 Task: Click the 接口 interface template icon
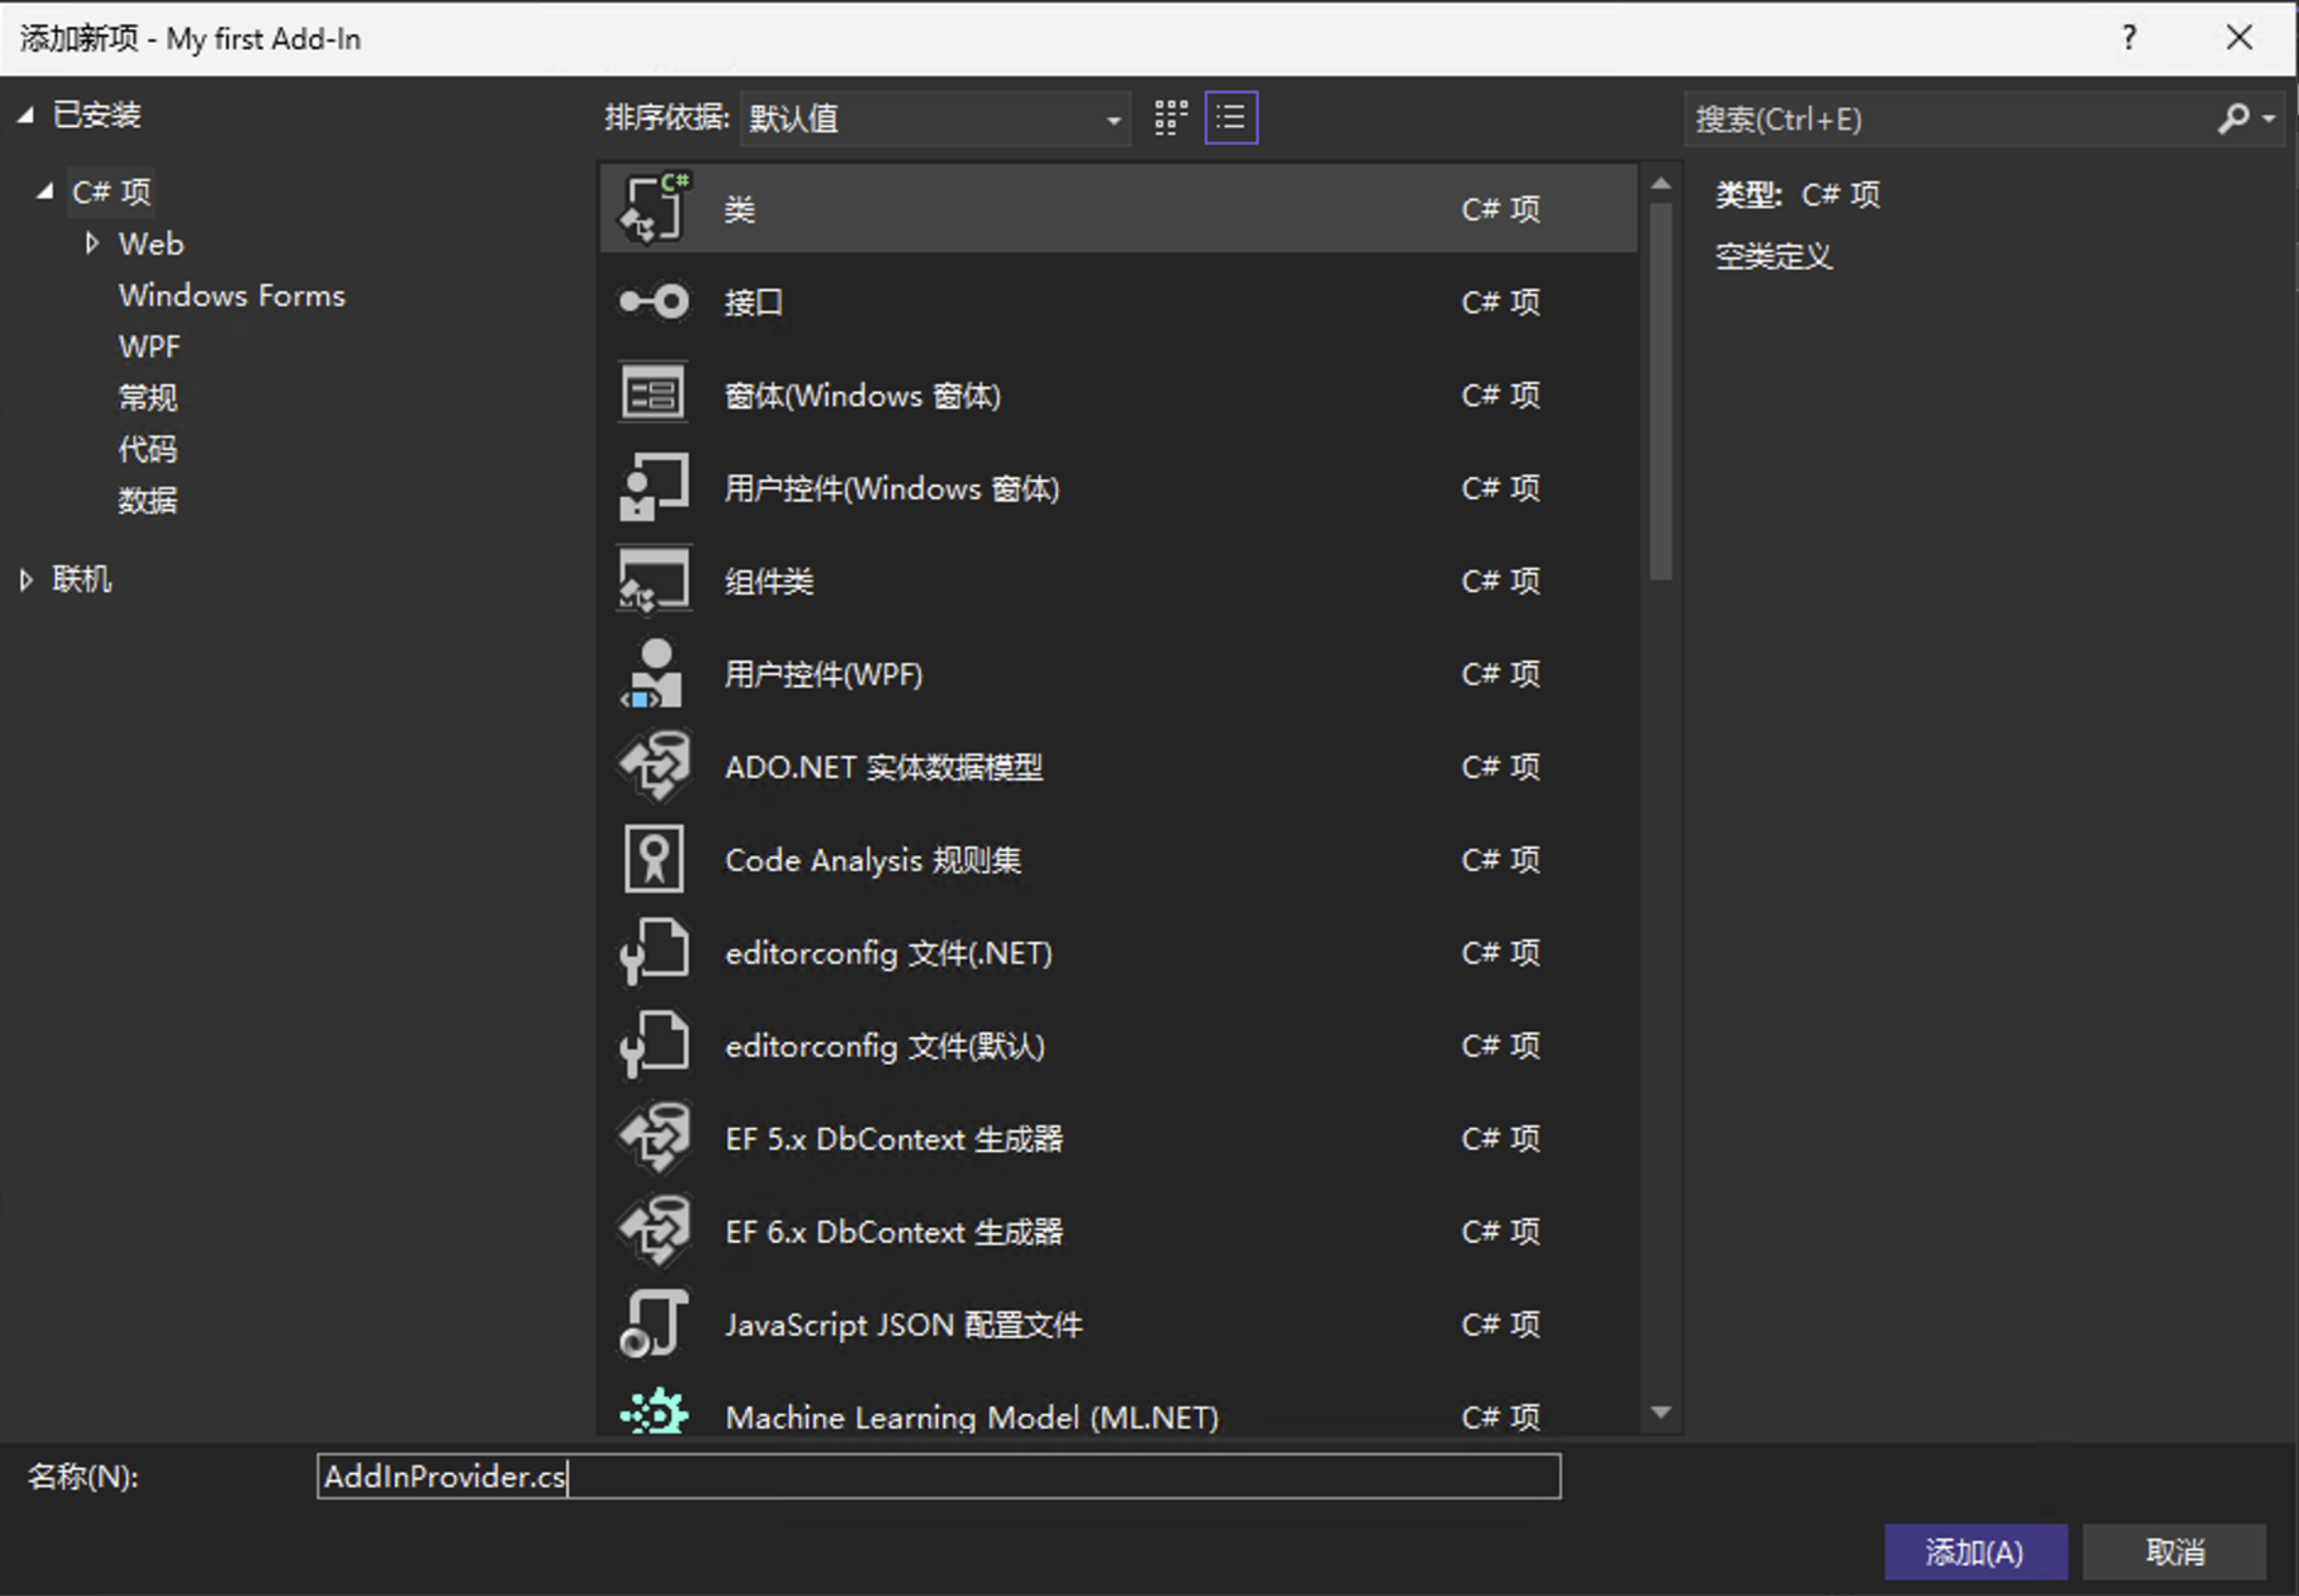pos(654,301)
